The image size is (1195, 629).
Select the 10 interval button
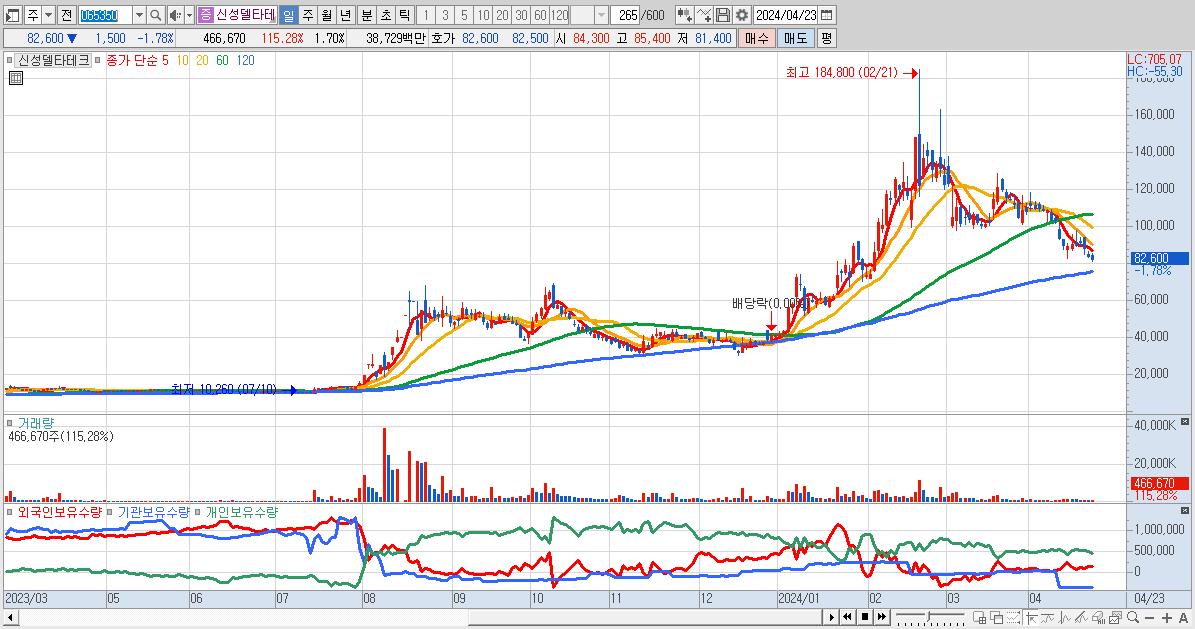pos(483,15)
